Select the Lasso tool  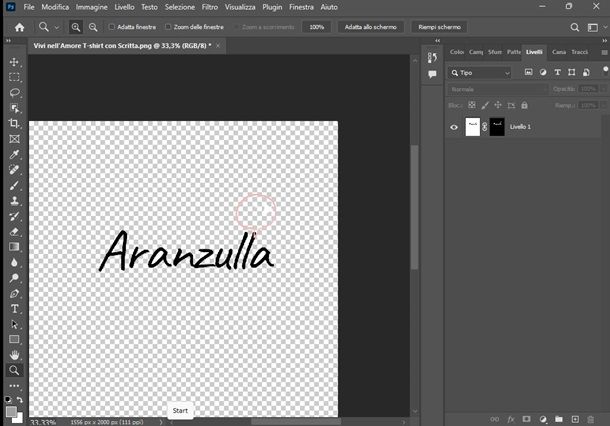pyautogui.click(x=14, y=93)
